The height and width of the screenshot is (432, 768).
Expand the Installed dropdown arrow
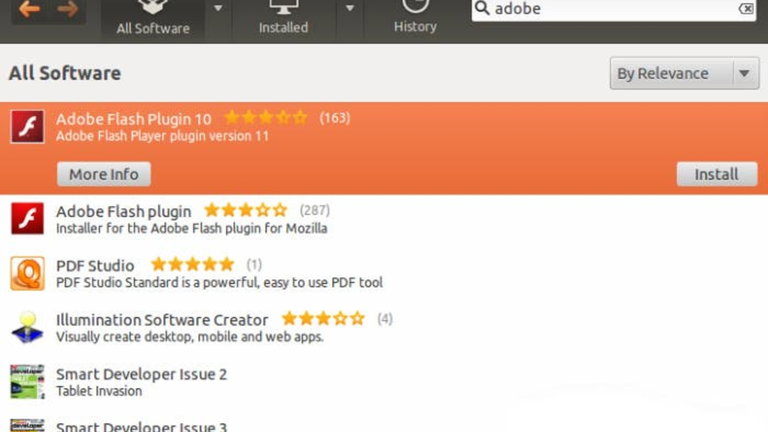coord(349,10)
